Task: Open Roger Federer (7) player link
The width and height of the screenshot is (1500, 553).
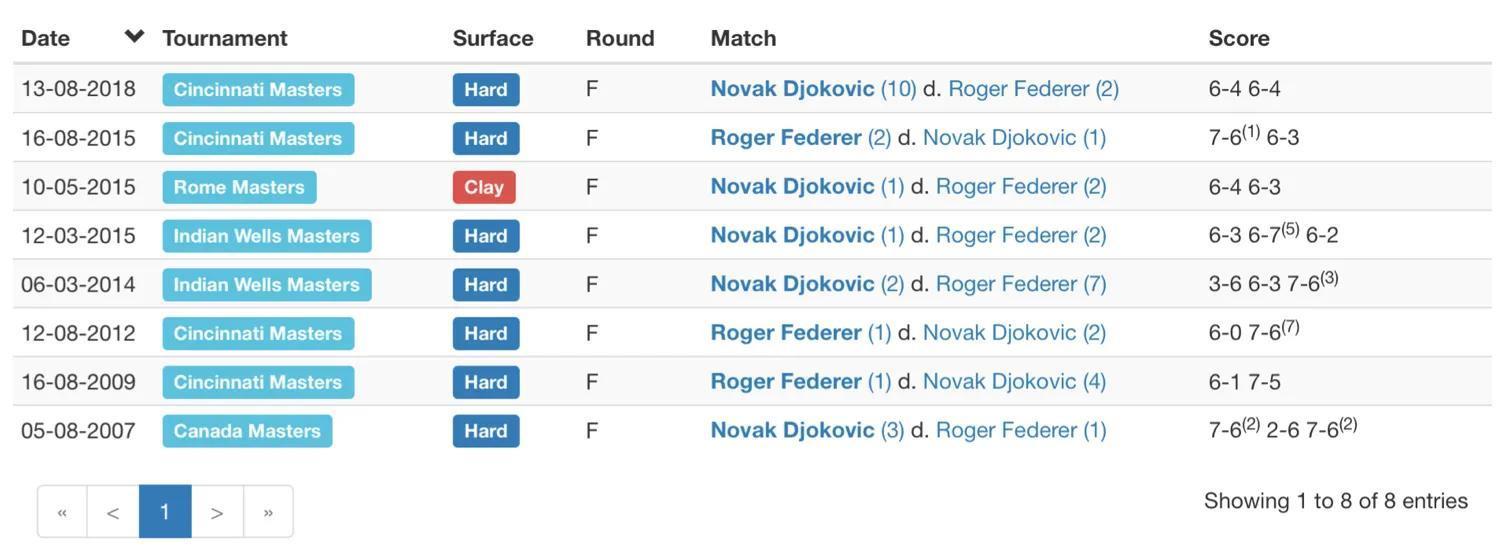Action: coord(1021,284)
